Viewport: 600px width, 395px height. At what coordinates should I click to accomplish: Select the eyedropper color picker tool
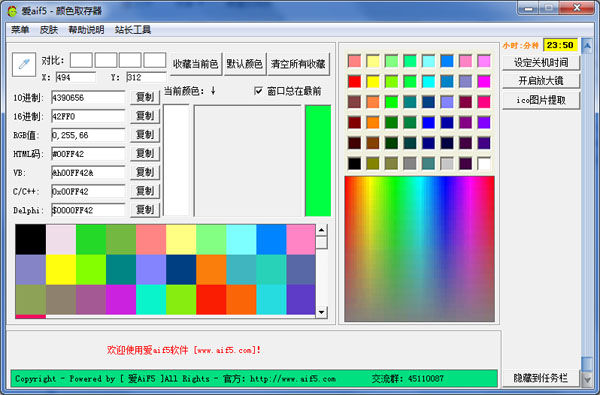[x=24, y=64]
